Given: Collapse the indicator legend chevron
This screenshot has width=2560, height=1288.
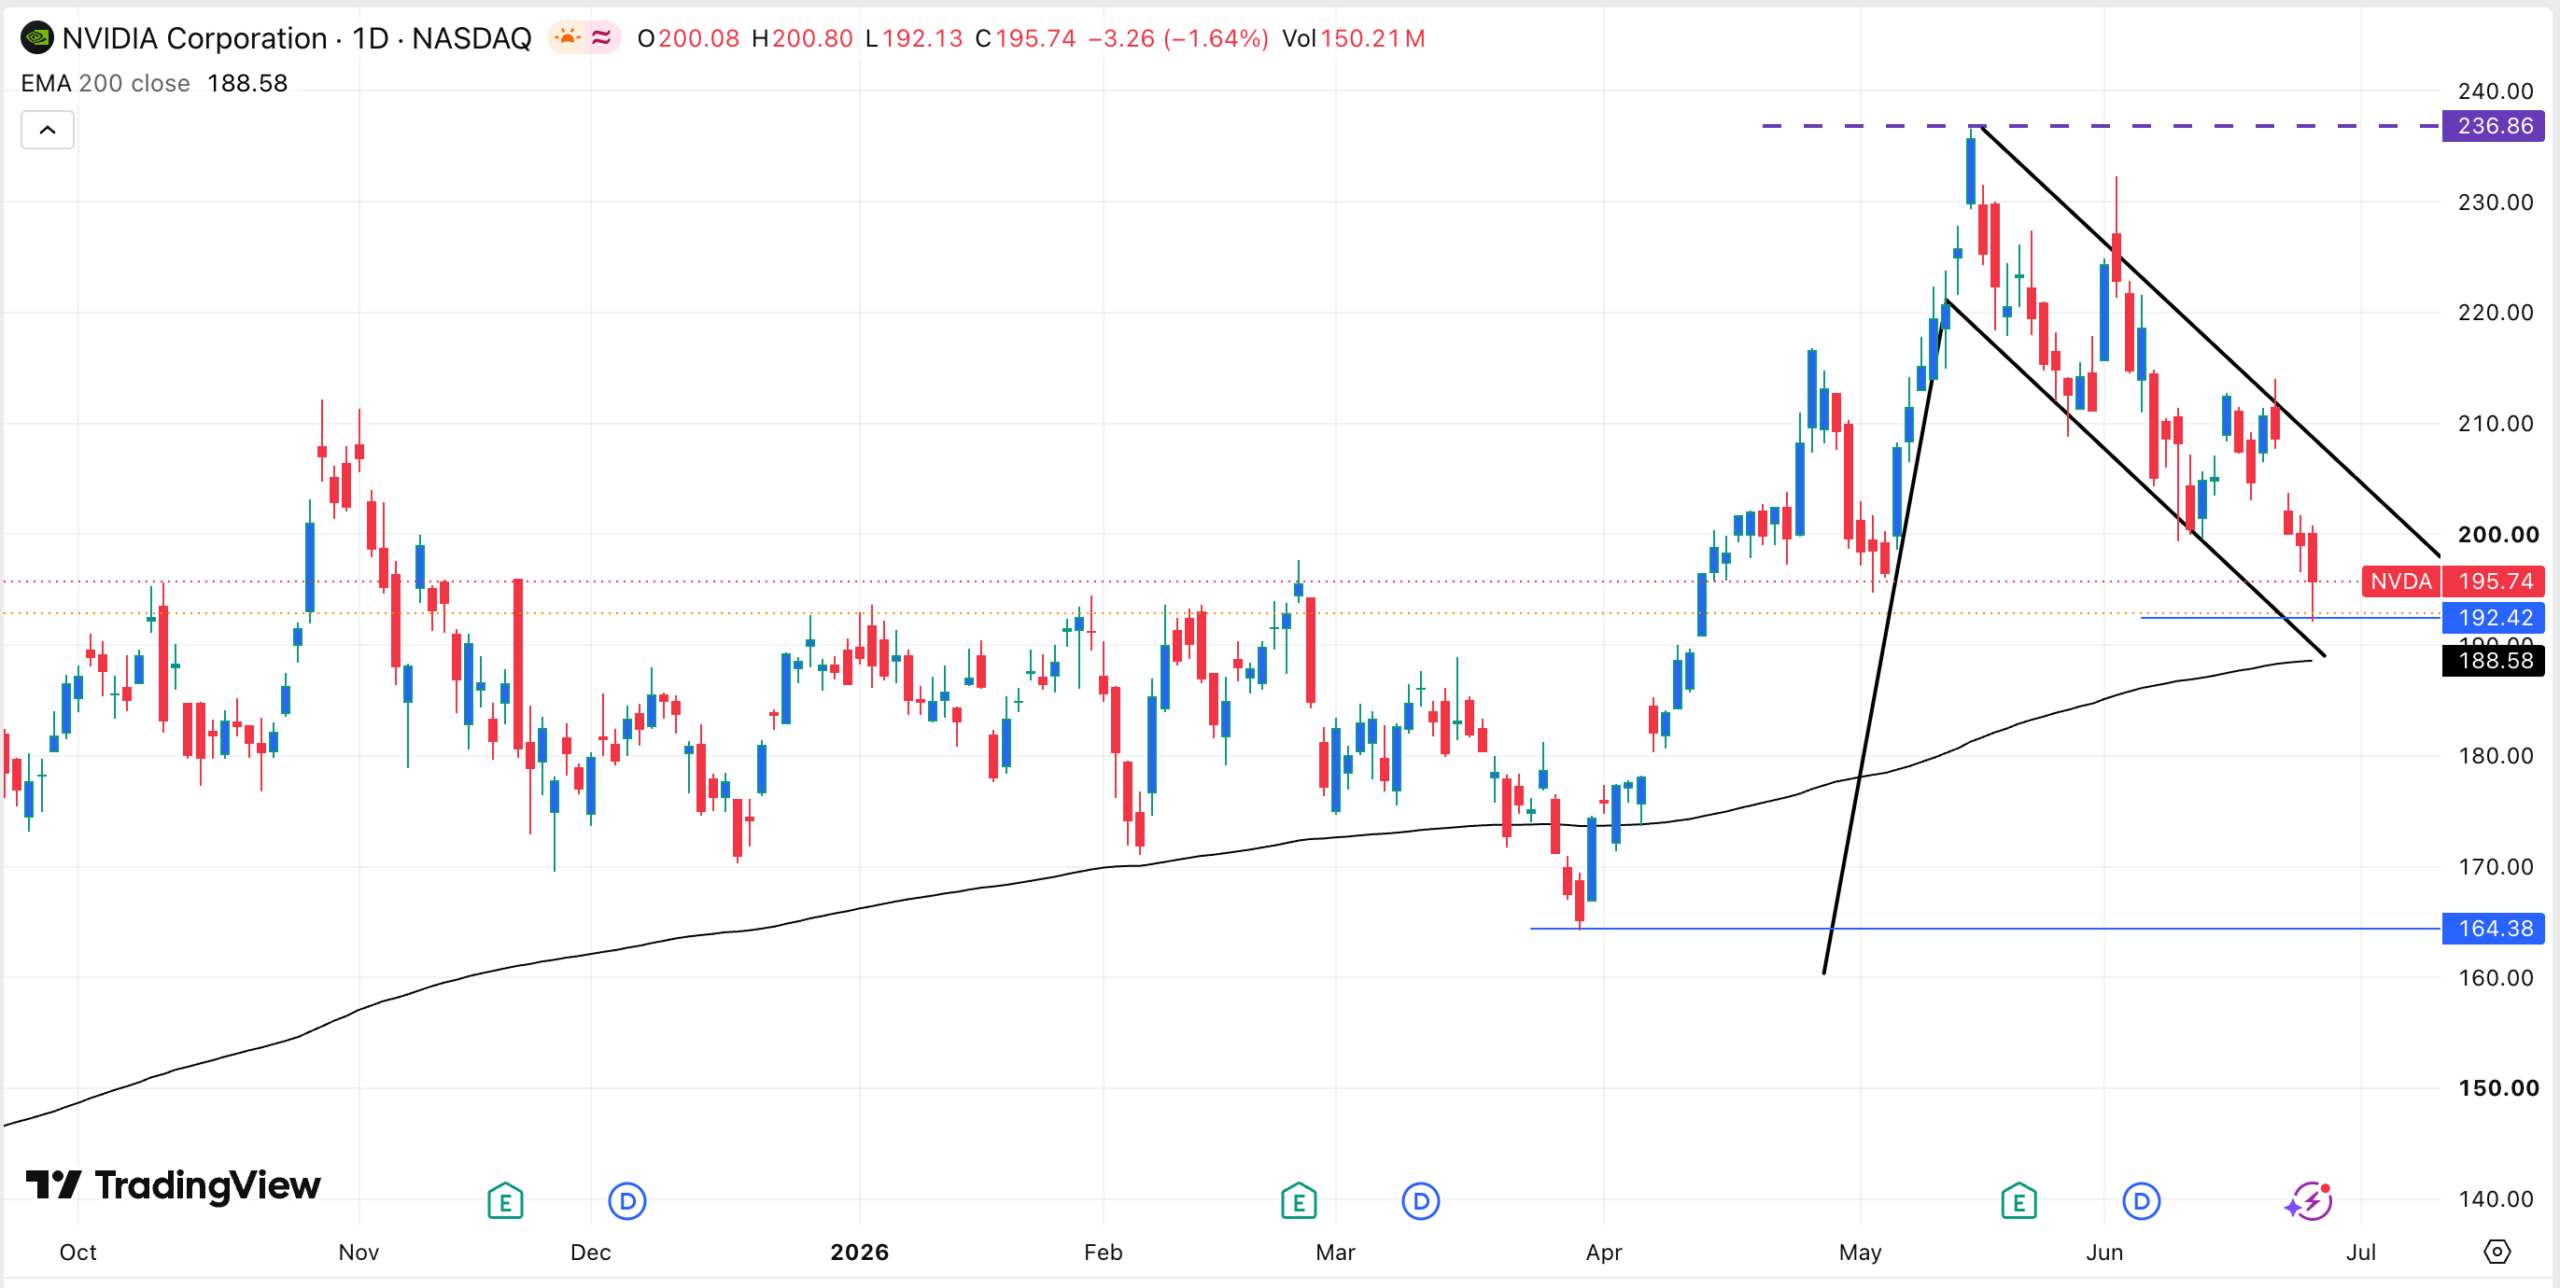Looking at the screenshot, I should point(47,130).
